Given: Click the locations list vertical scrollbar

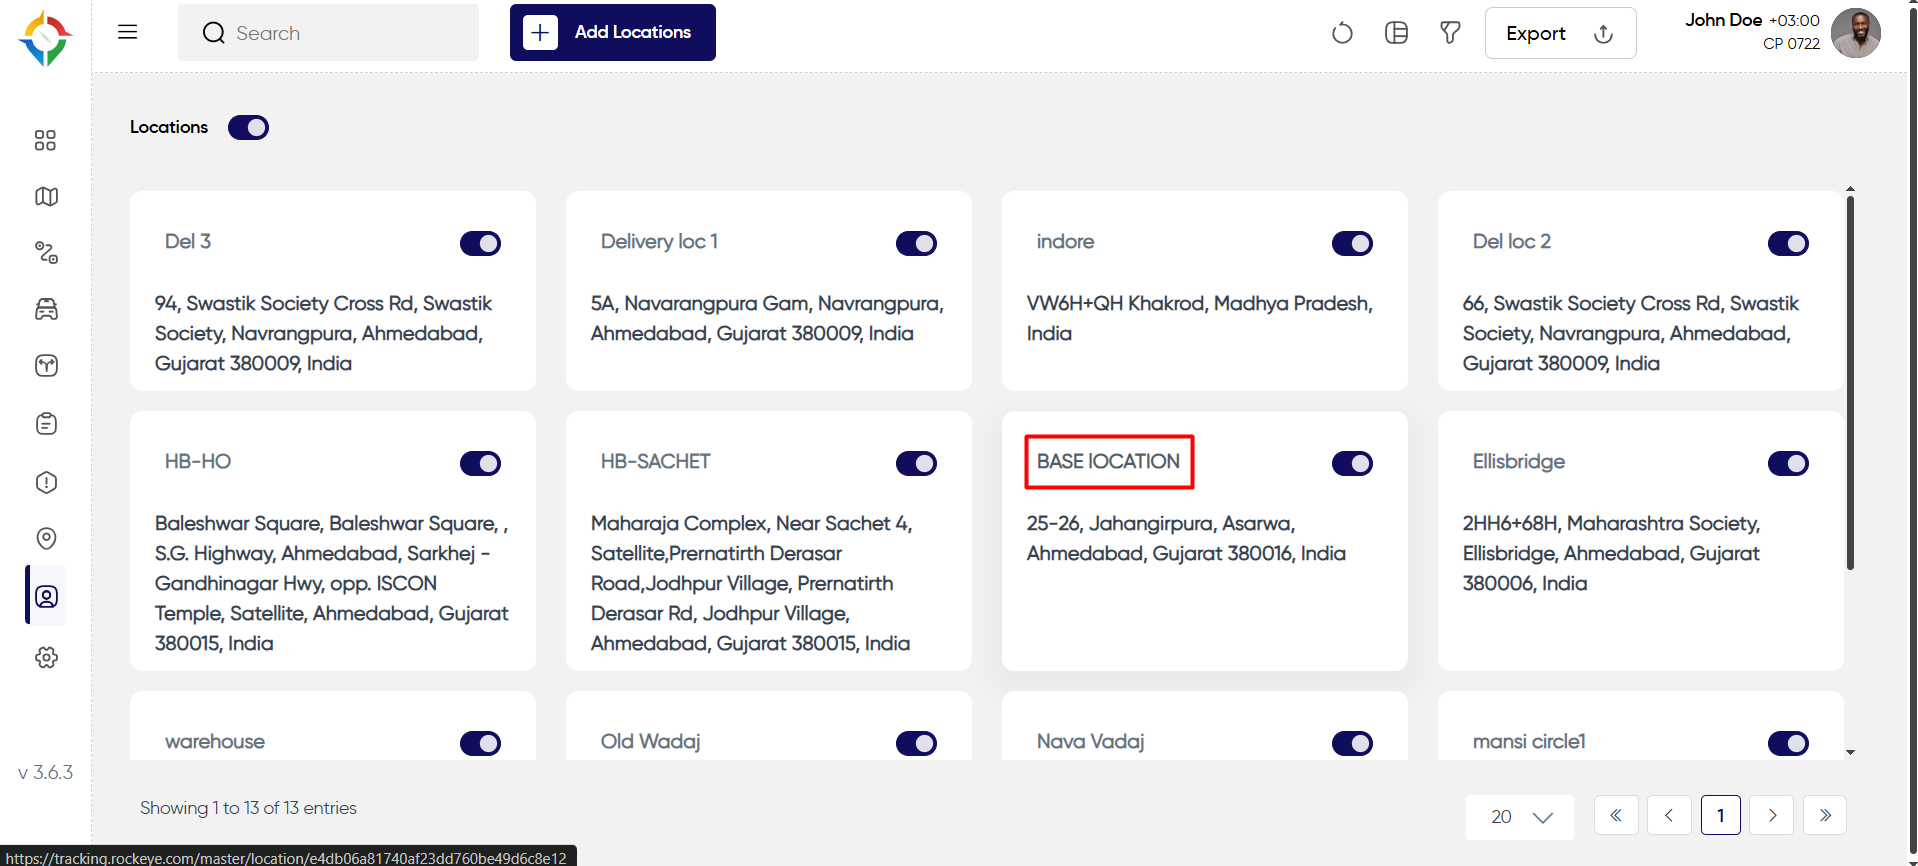Looking at the screenshot, I should click(1850, 383).
